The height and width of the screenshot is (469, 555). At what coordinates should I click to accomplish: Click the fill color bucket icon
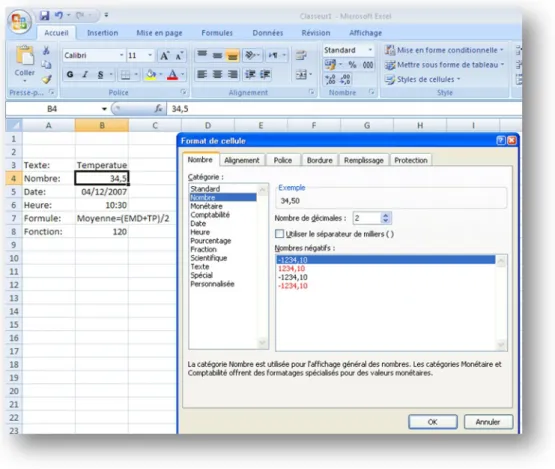click(x=151, y=75)
